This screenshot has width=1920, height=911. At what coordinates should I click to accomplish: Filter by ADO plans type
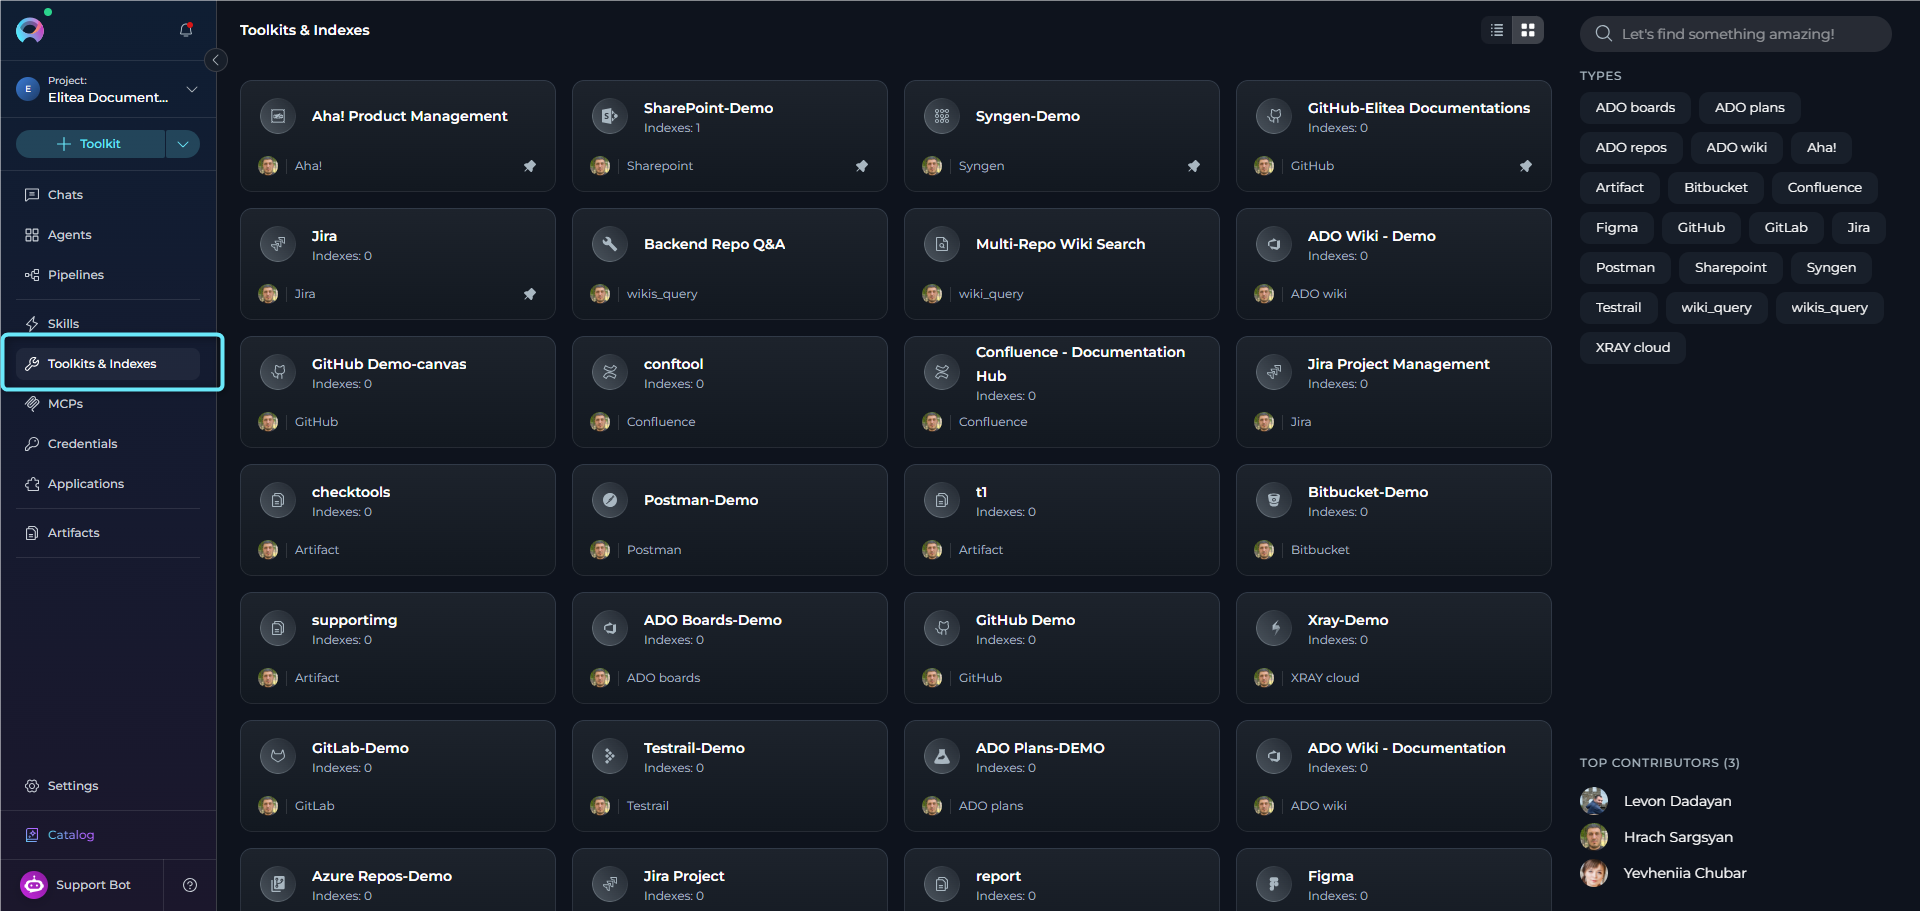tap(1749, 108)
